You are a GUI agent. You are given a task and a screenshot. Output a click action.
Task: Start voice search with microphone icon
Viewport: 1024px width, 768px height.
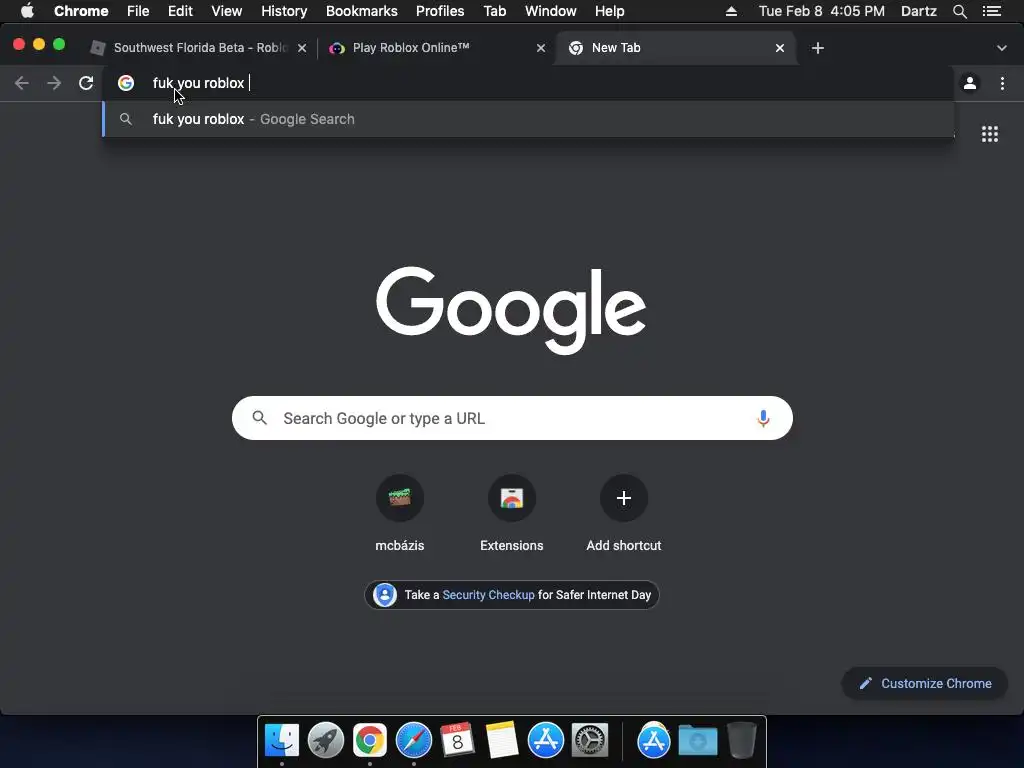(x=763, y=418)
